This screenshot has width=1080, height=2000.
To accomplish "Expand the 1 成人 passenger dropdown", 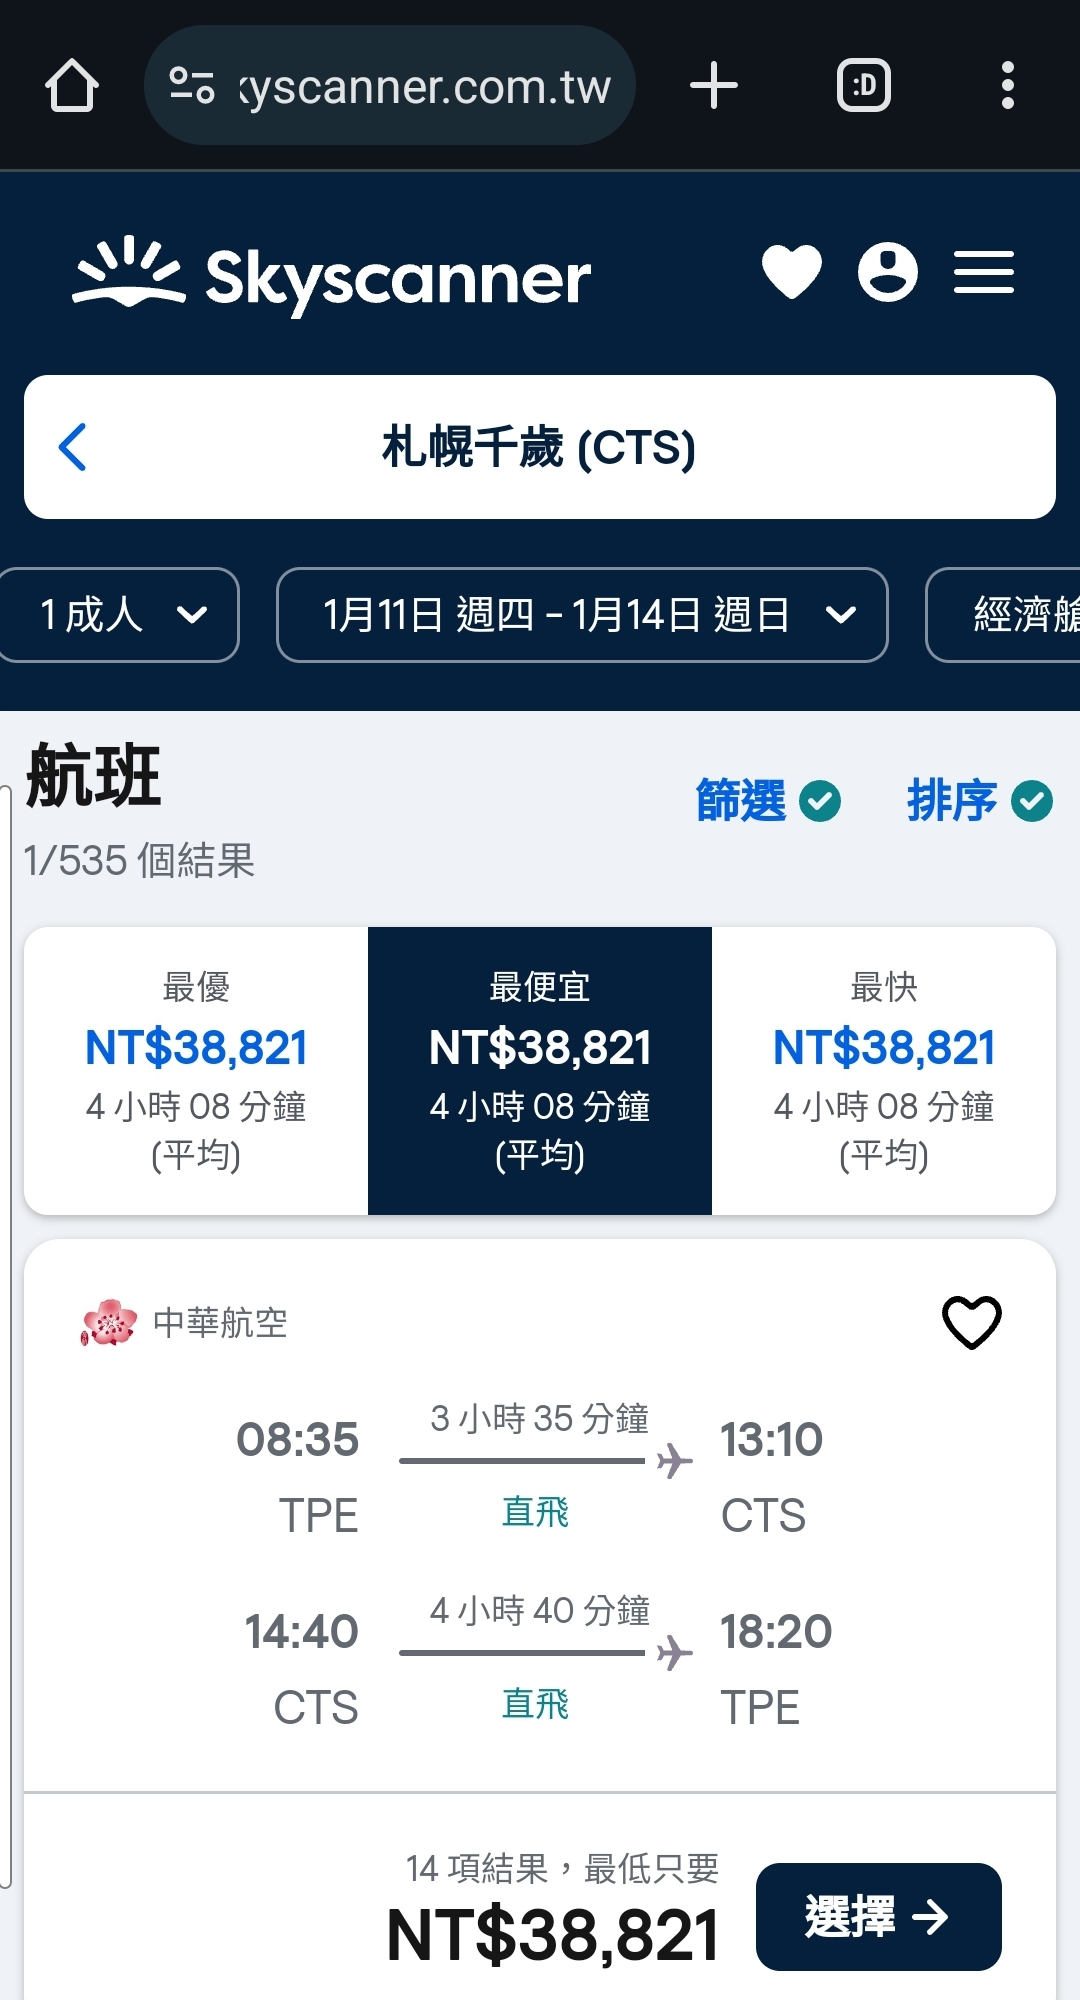I will coord(117,615).
